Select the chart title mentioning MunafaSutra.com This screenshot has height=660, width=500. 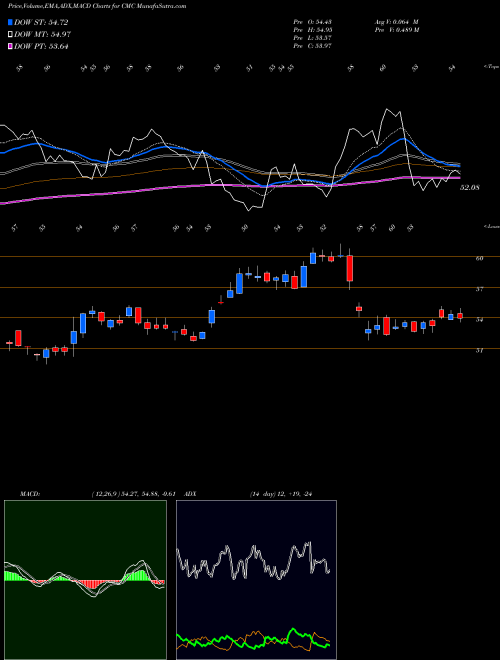point(97,6)
